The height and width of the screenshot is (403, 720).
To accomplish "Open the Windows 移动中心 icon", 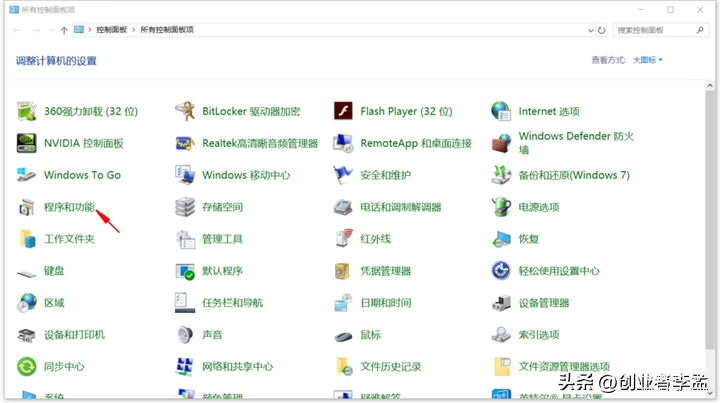I will coord(185,175).
